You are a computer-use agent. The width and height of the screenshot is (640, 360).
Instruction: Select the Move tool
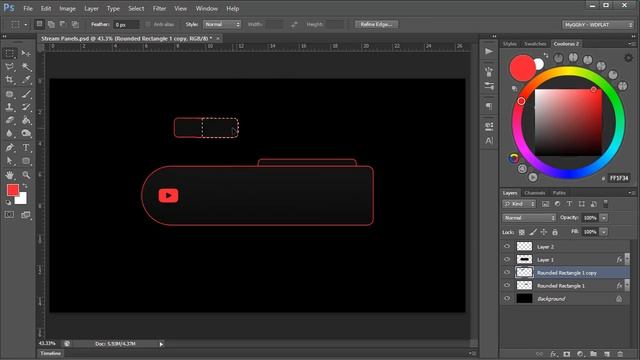26,53
